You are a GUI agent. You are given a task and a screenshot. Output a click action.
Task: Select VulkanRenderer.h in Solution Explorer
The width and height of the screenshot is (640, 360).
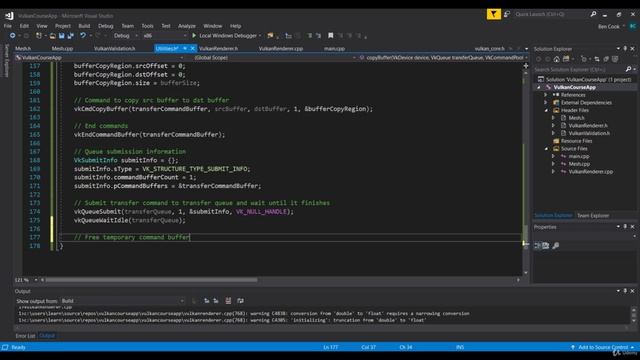(x=588, y=126)
